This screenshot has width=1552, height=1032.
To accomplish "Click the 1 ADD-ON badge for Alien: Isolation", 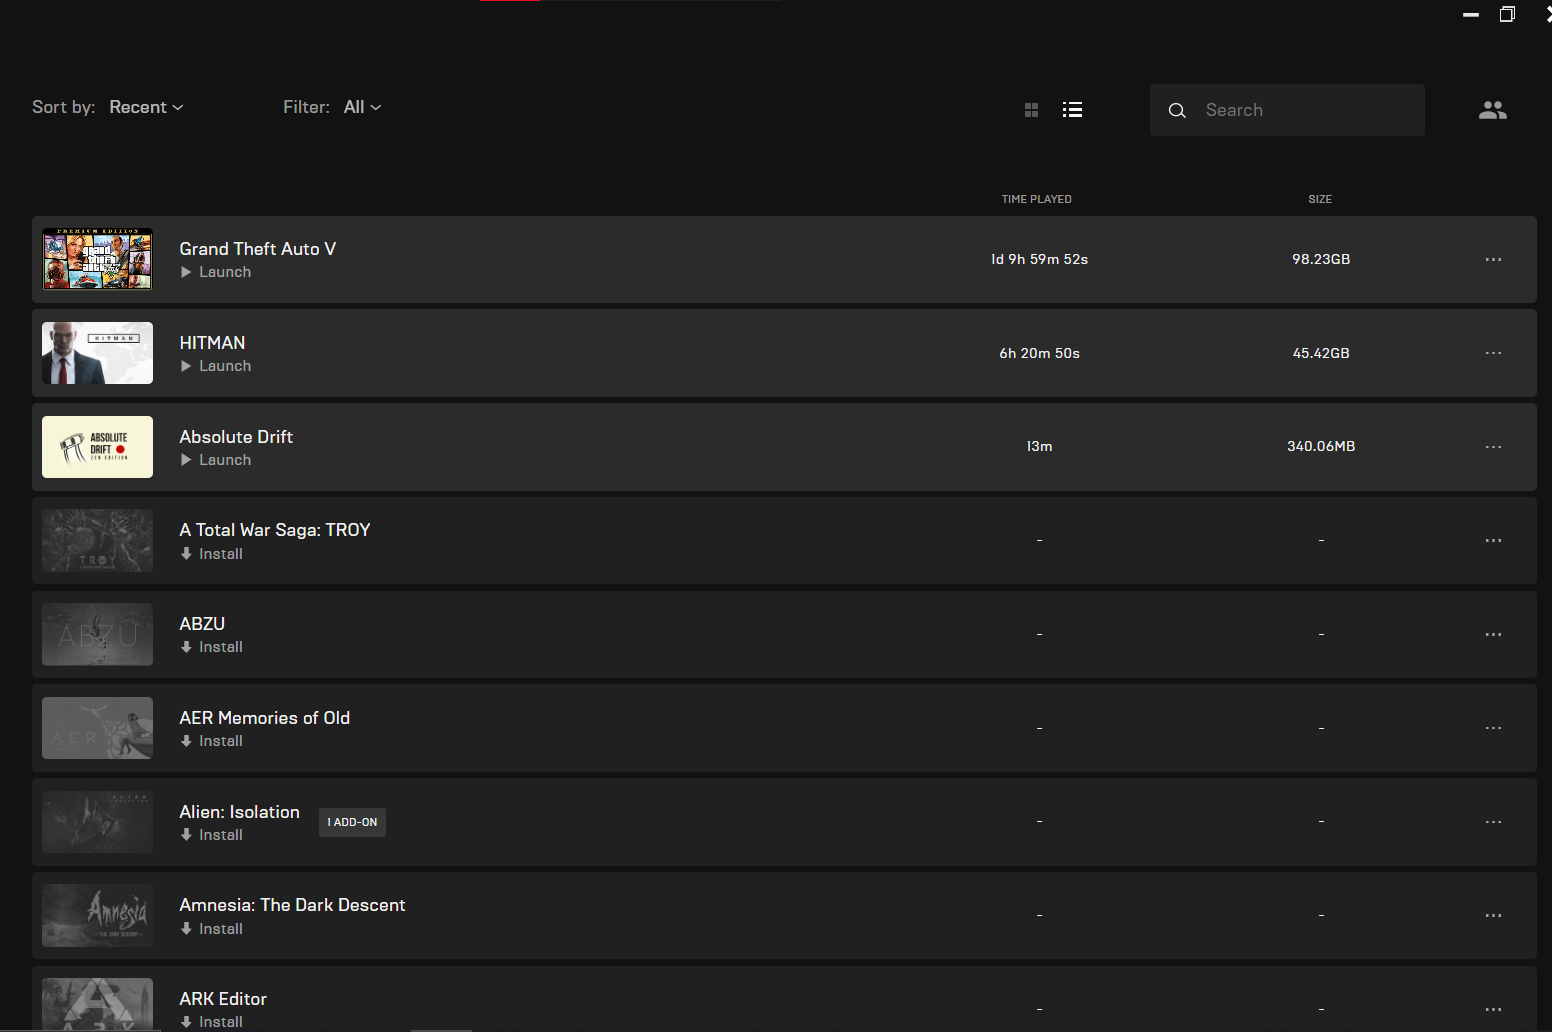I will point(352,822).
